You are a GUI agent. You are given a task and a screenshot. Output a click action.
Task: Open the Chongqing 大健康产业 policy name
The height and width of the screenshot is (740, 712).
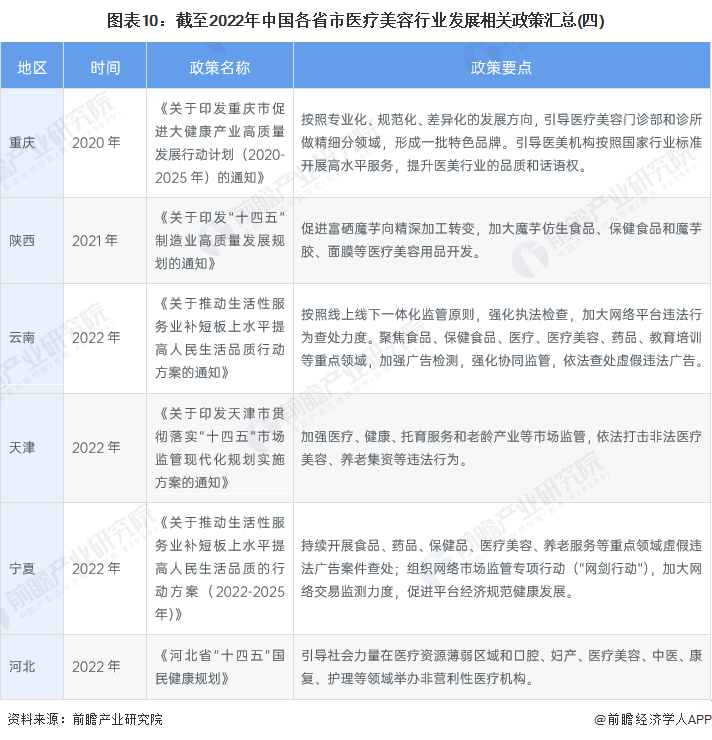220,142
